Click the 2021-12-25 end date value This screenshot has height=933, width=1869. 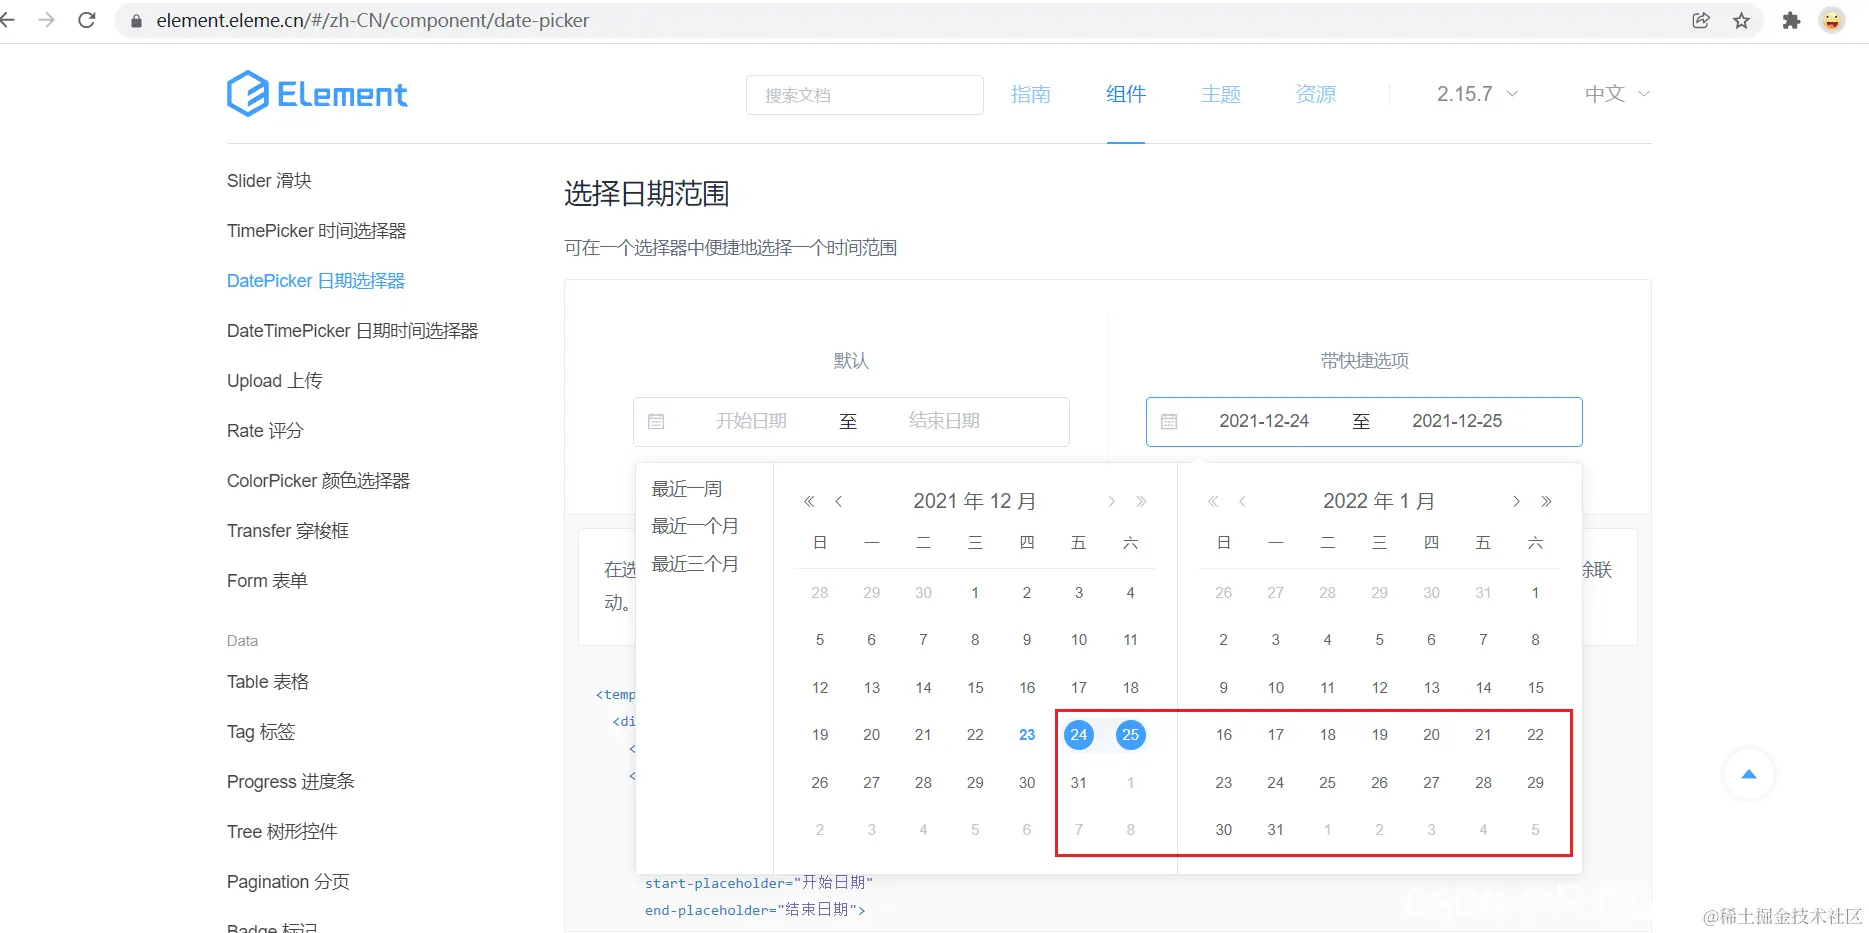coord(1457,421)
